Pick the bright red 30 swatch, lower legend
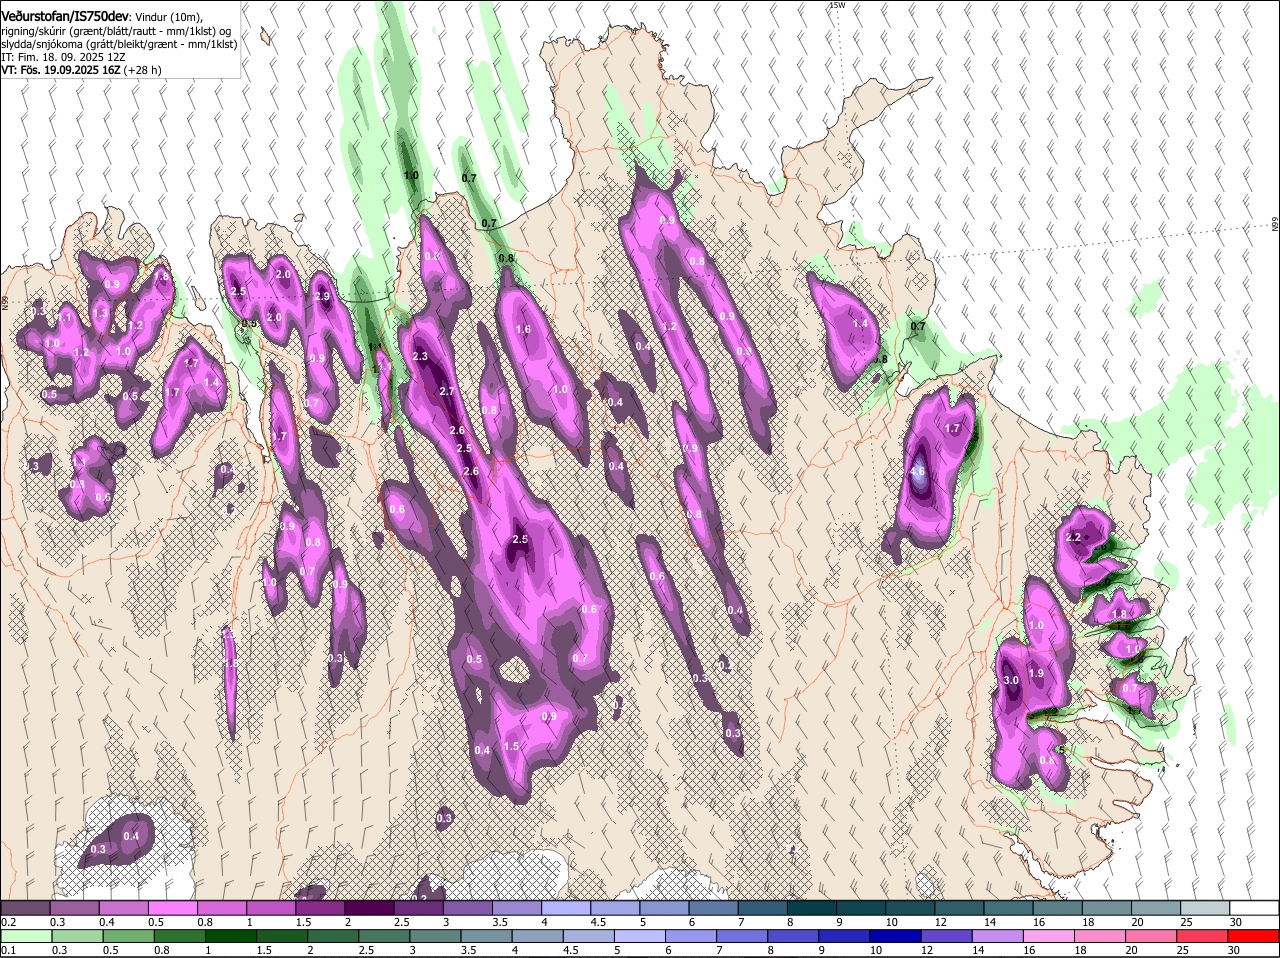 pos(1254,936)
